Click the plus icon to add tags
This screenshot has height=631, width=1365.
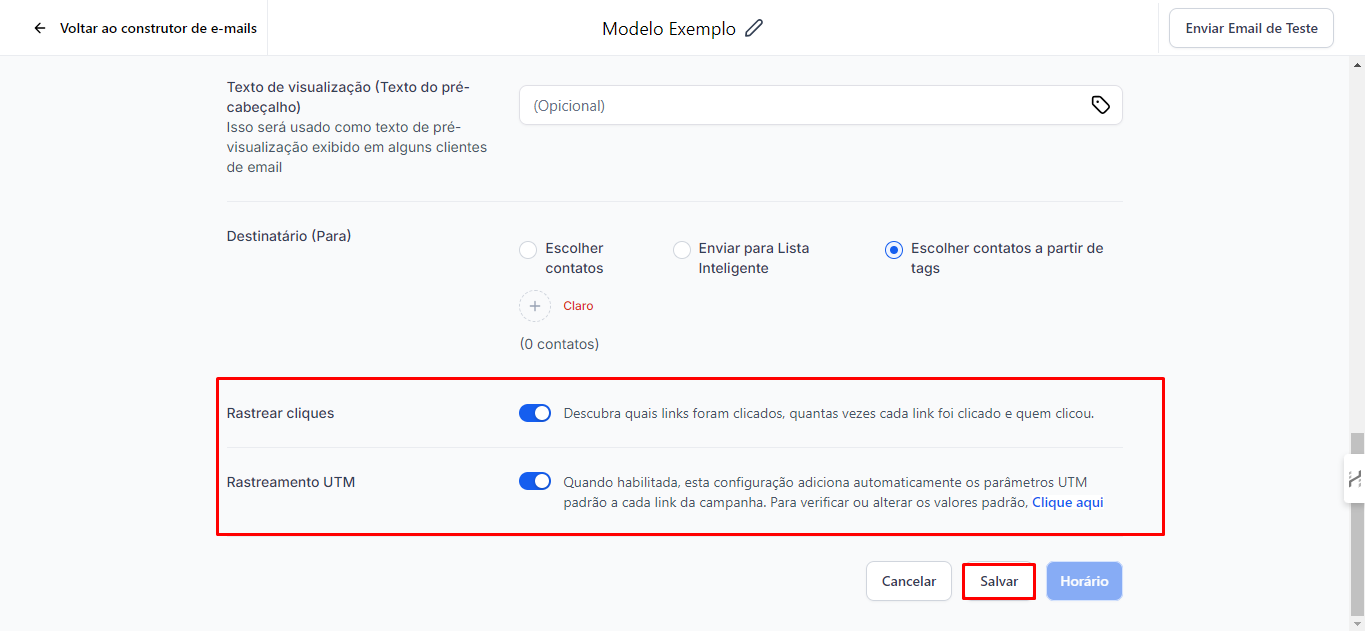click(x=535, y=306)
